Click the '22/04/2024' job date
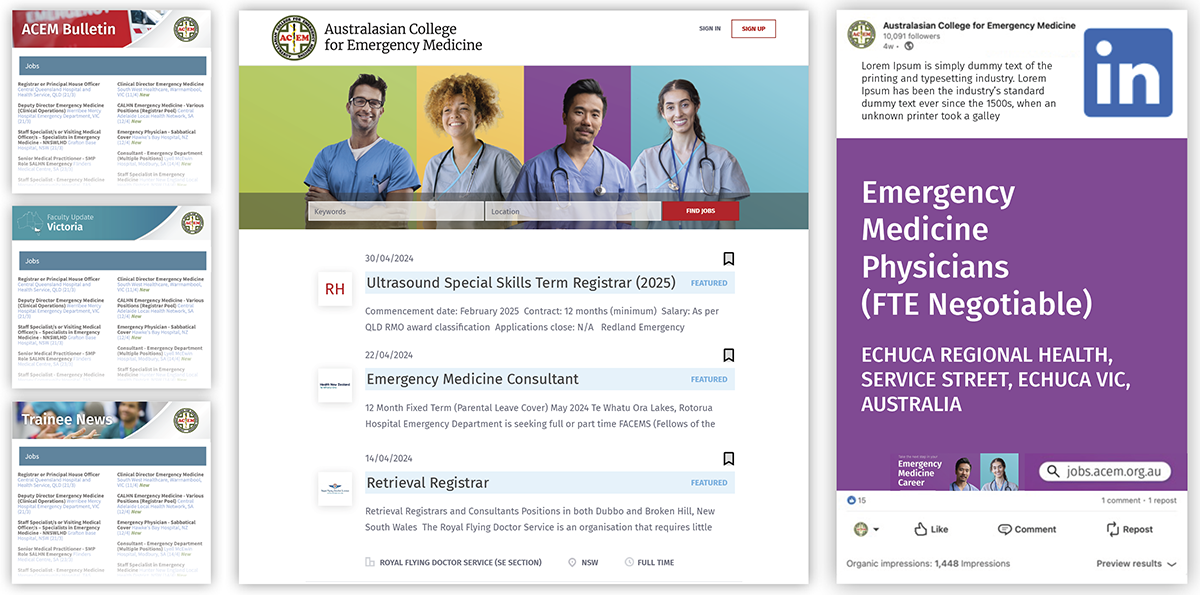Image resolution: width=1200 pixels, height=595 pixels. [x=389, y=355]
